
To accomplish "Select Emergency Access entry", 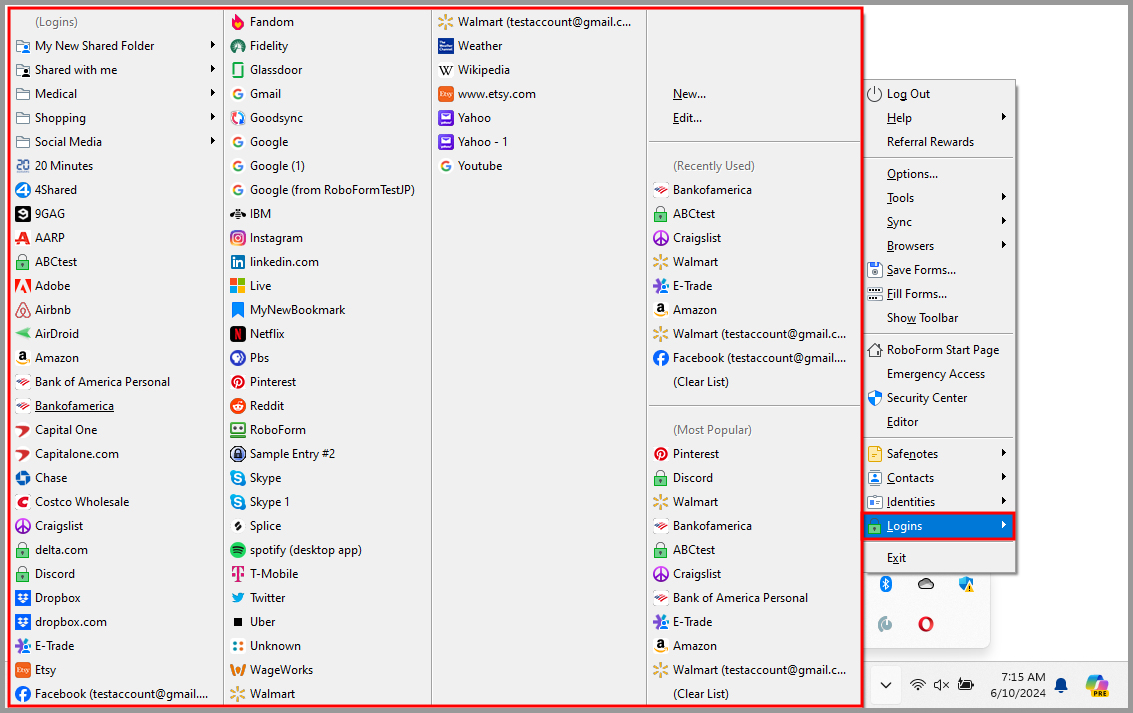I will coord(939,374).
